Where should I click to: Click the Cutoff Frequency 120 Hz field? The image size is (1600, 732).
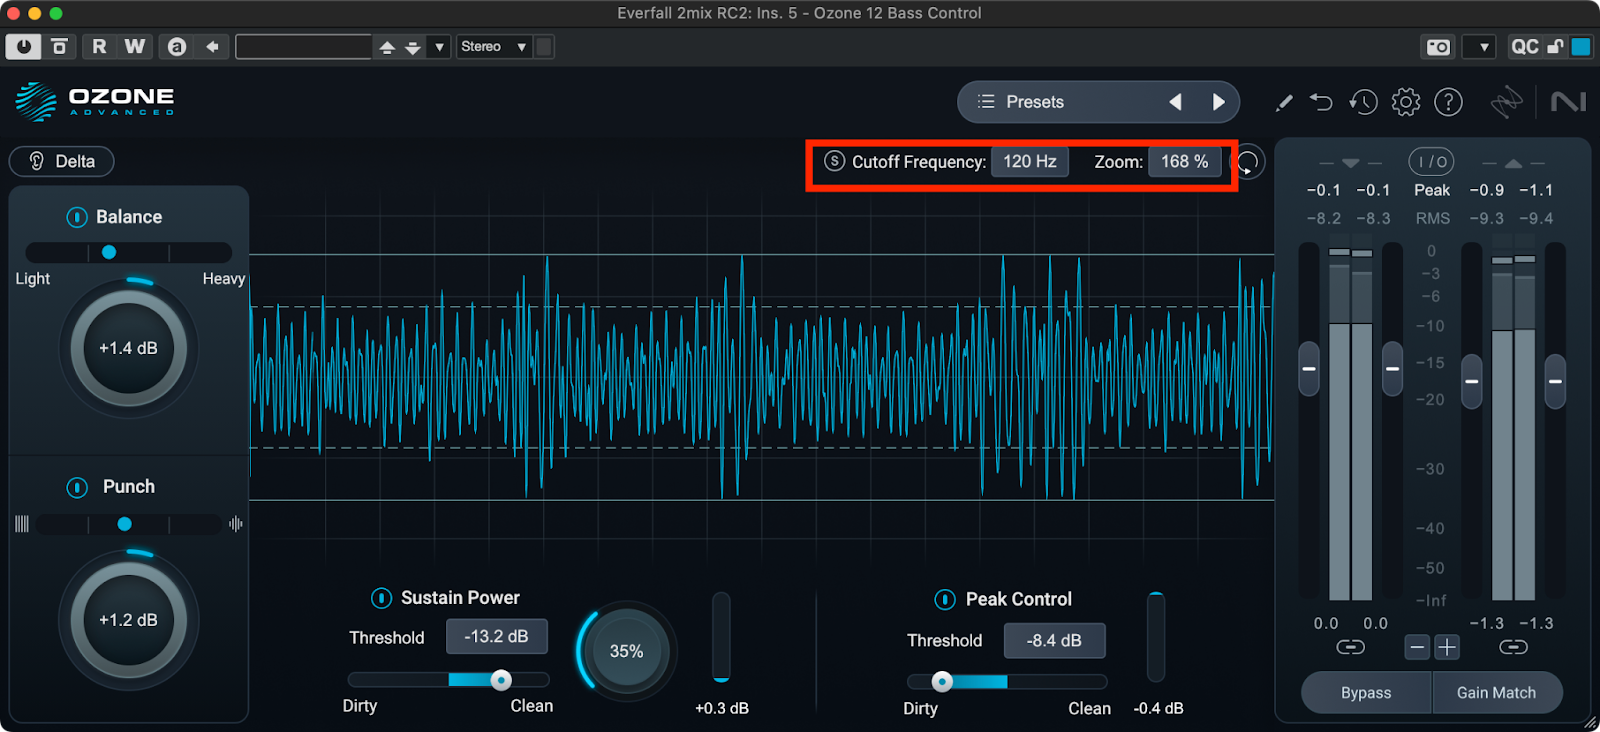pyautogui.click(x=1029, y=162)
